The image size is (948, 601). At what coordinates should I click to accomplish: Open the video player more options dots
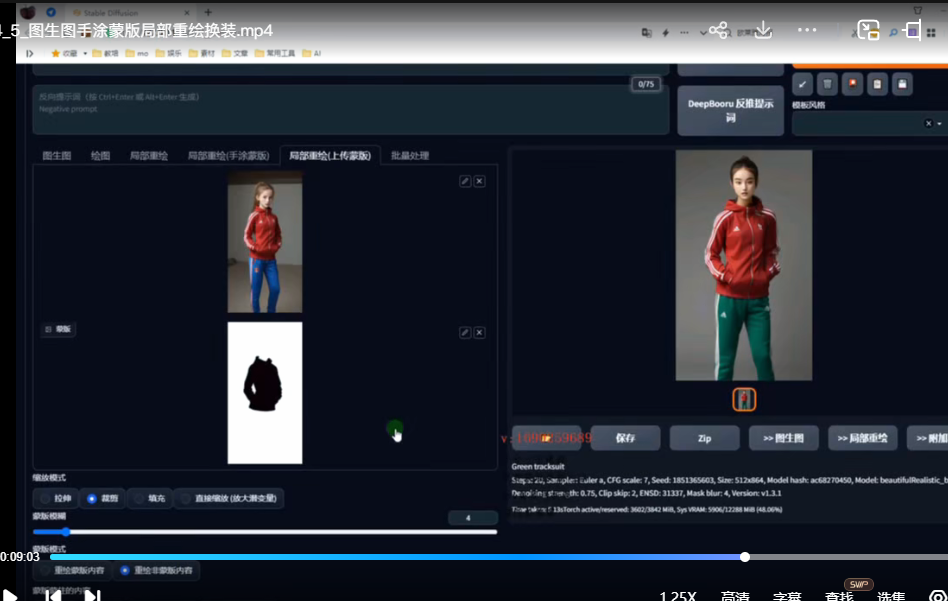(x=807, y=30)
